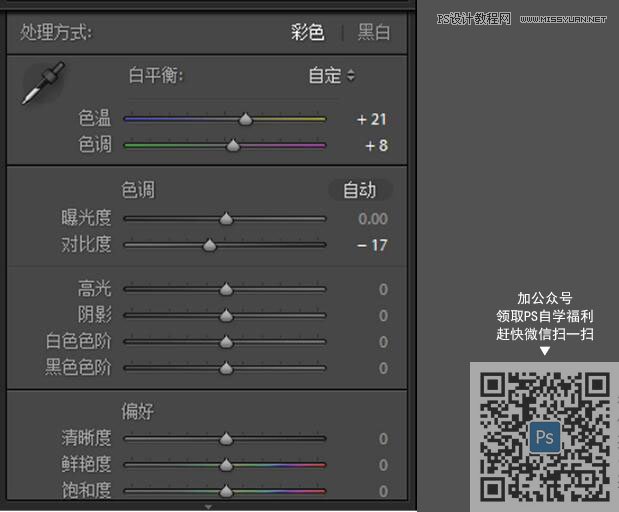This screenshot has height=512, width=619.
Task: Click the 阴影 shadows slider handle
Action: (226, 315)
